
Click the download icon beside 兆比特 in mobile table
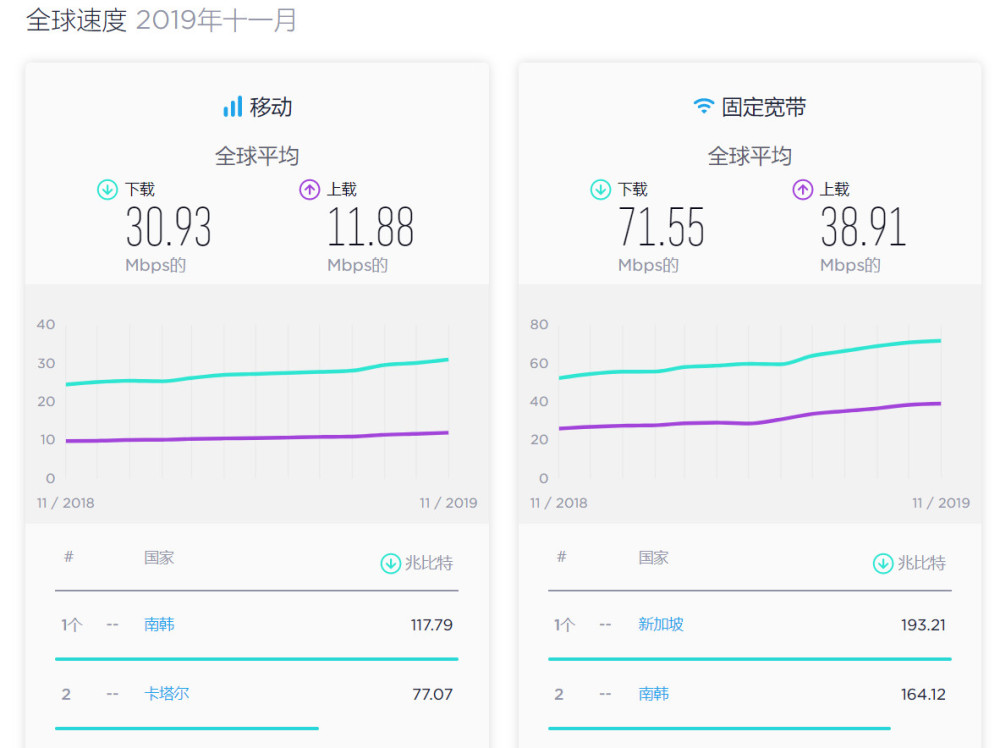click(389, 563)
